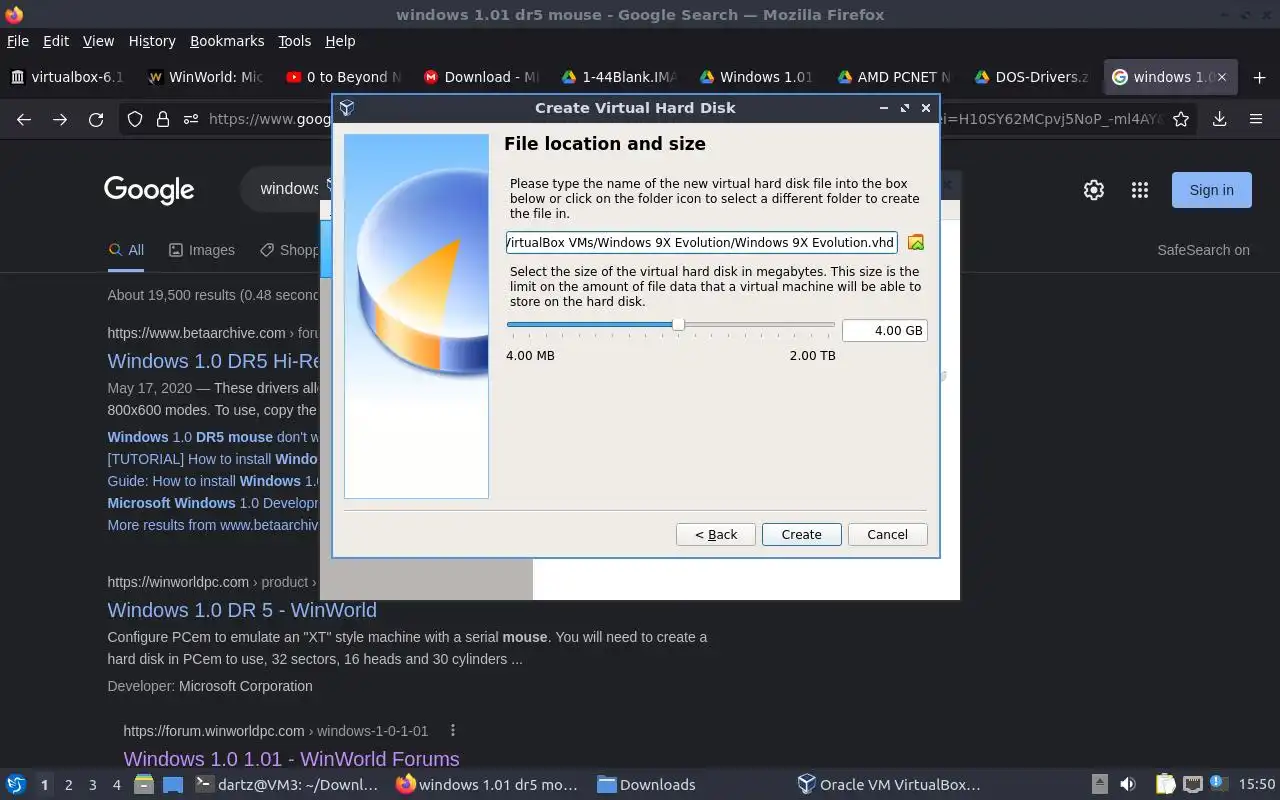Viewport: 1280px width, 800px height.
Task: Click the Create button in the dialog
Action: pyautogui.click(x=801, y=534)
